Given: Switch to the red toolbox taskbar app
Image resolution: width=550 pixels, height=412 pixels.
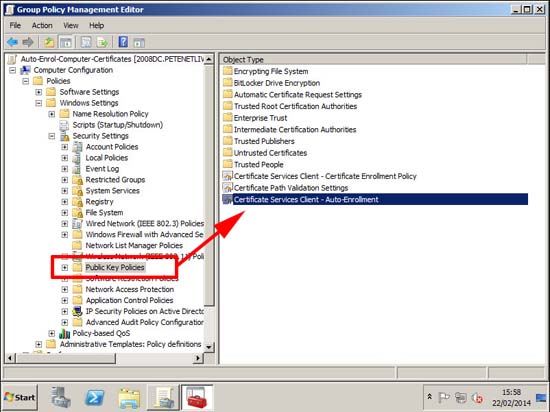Looking at the screenshot, I should pos(197,398).
